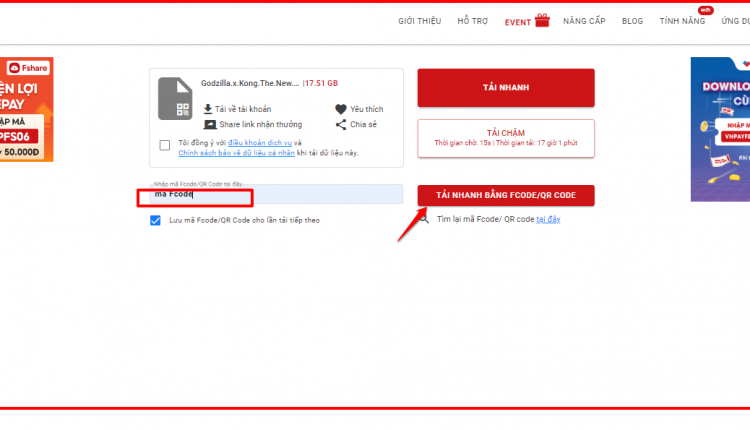750x430 pixels.
Task: Click the TẢI NHANH button
Action: (506, 88)
